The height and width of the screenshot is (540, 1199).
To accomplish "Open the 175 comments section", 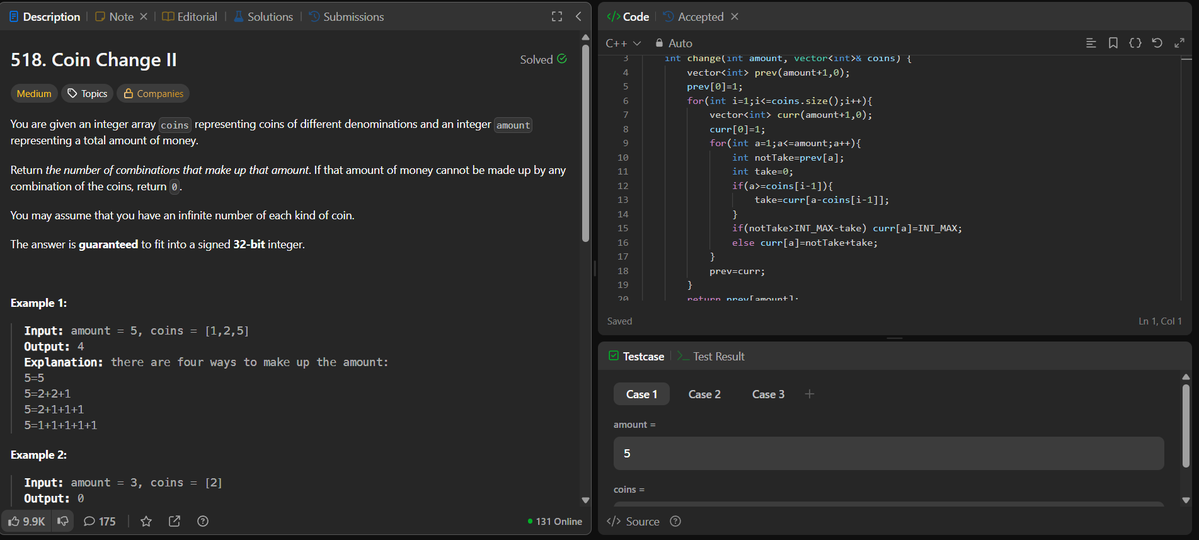I will [99, 522].
